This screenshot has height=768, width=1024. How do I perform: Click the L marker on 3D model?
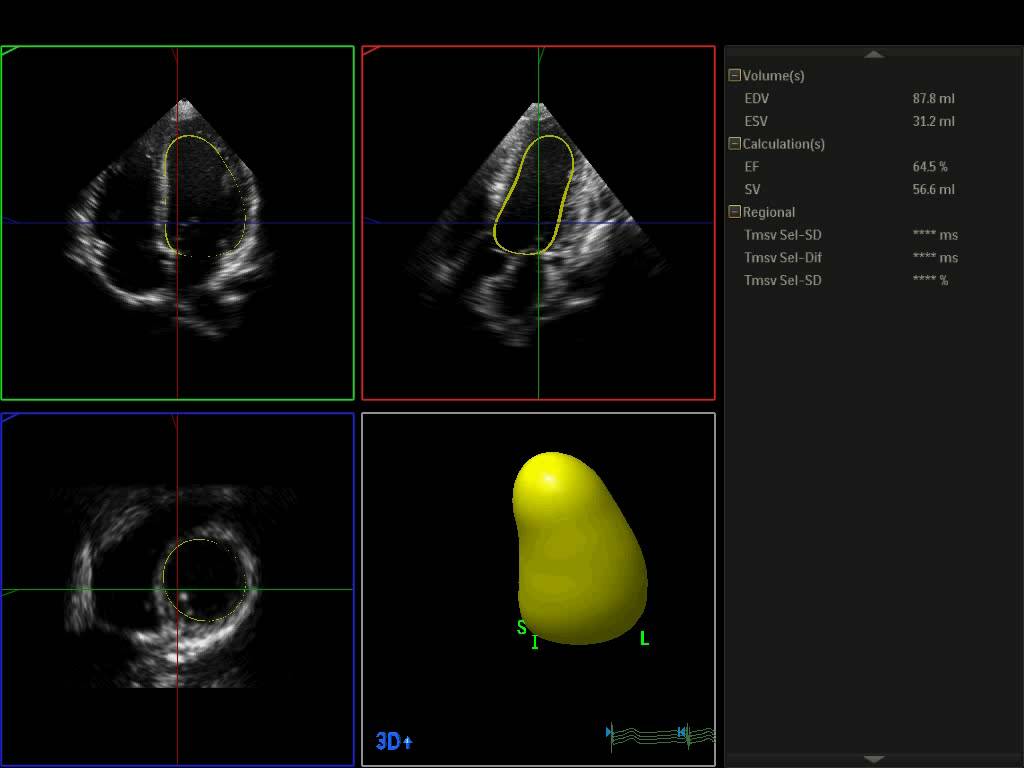[645, 638]
